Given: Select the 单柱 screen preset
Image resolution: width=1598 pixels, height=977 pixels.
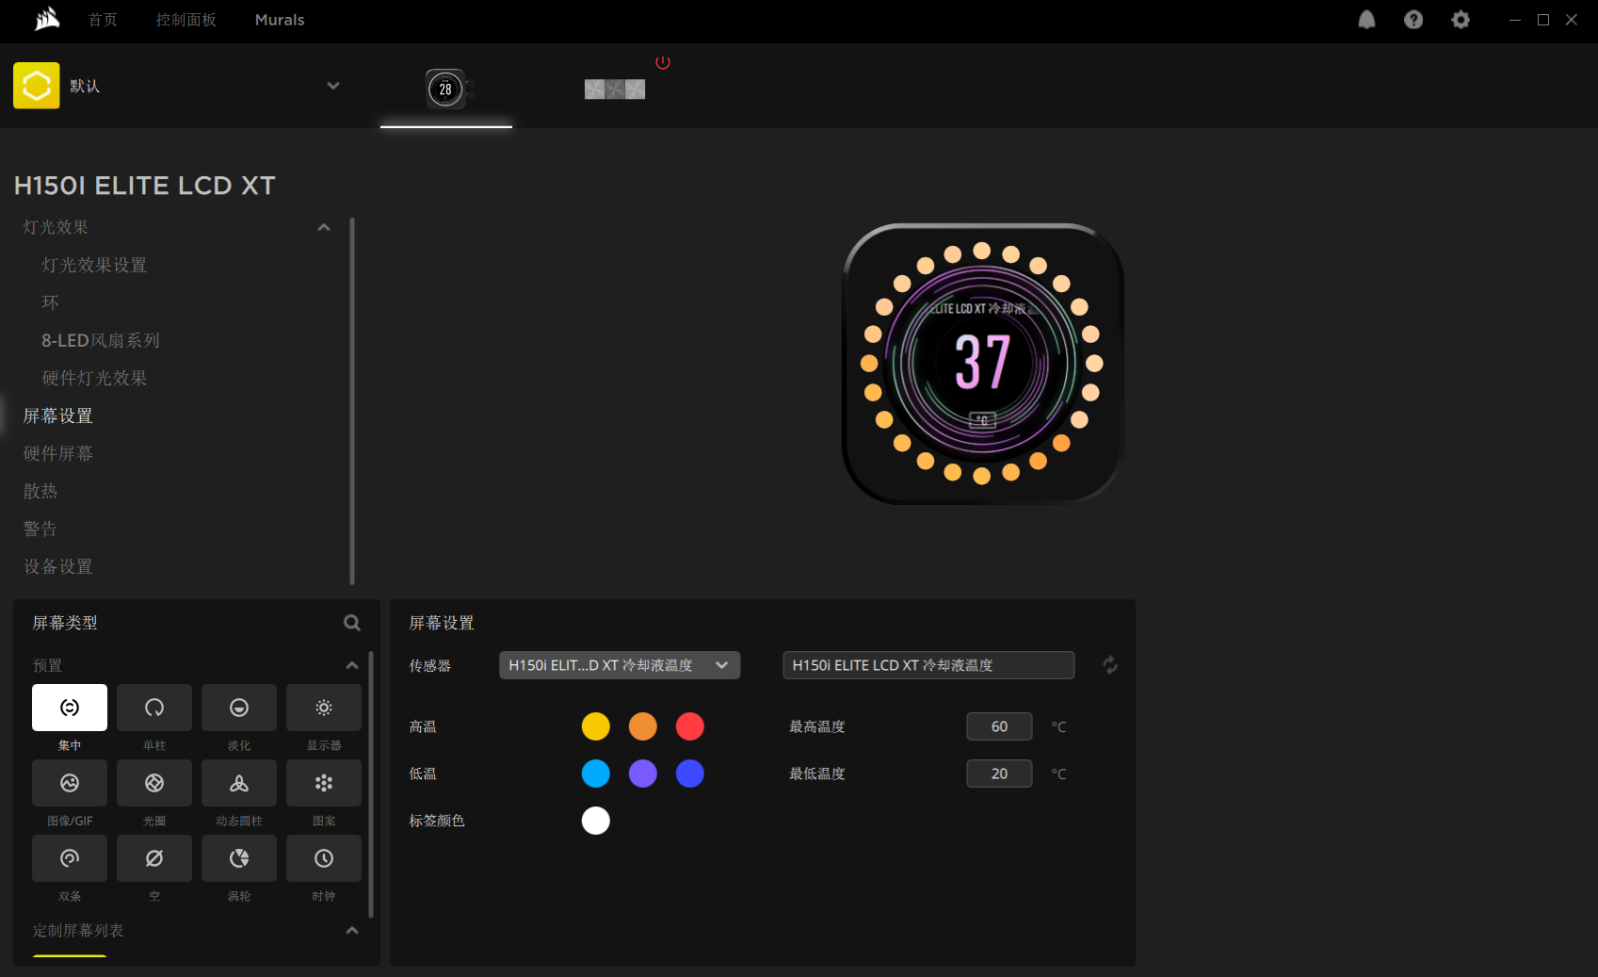Looking at the screenshot, I should point(154,708).
